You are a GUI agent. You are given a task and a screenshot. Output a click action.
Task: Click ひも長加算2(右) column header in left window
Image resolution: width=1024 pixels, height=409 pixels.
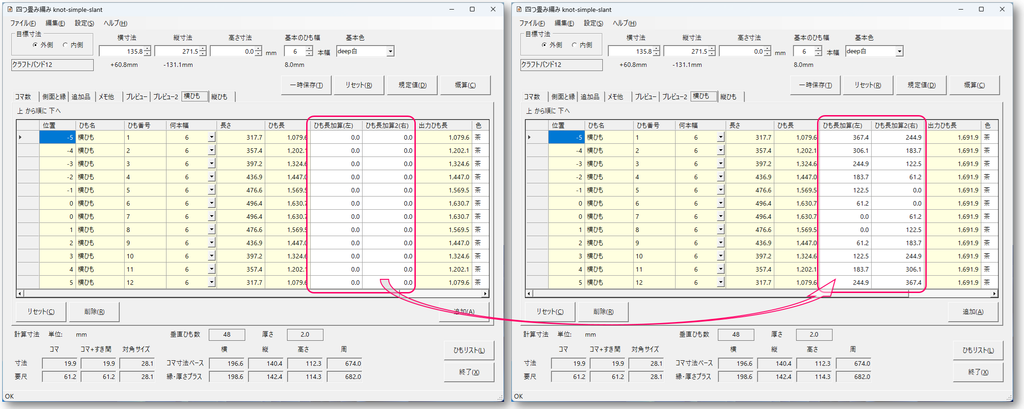[x=389, y=125]
